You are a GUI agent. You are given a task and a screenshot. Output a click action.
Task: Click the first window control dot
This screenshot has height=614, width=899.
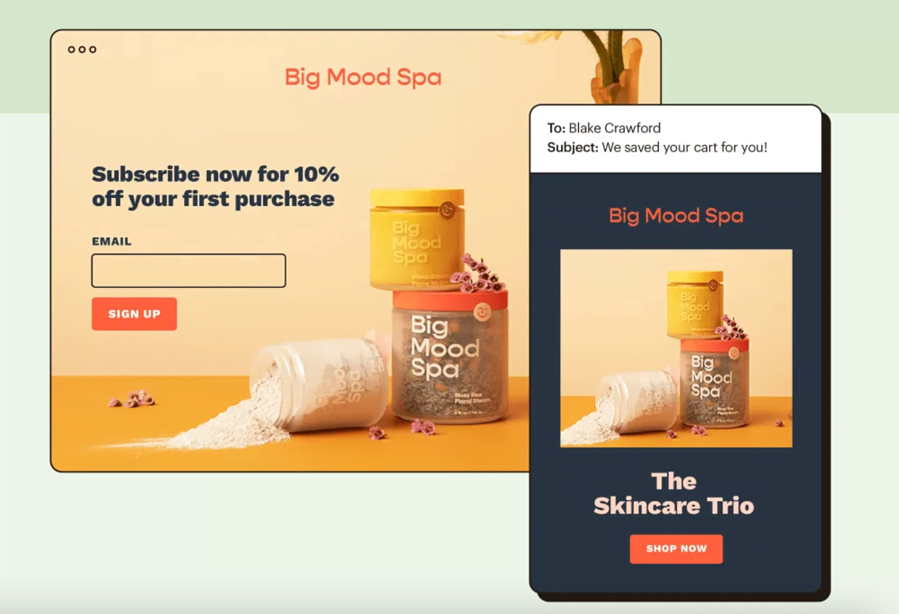tap(72, 49)
